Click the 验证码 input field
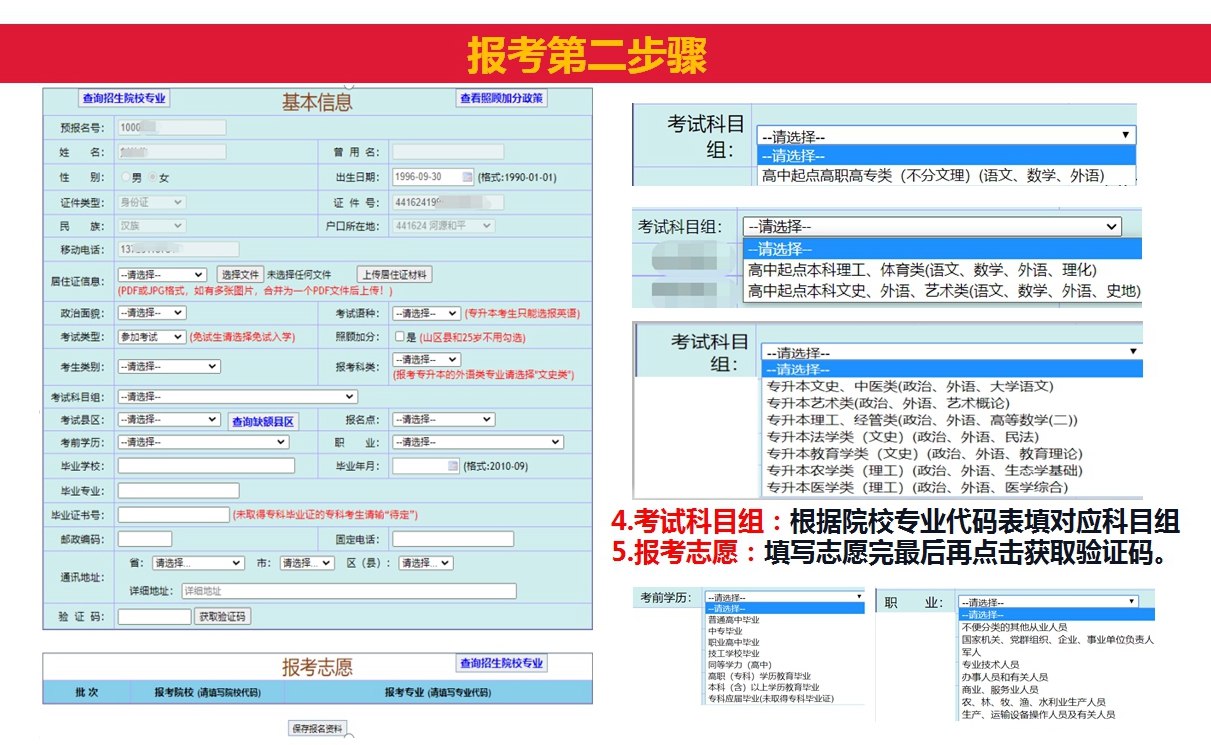 154,617
